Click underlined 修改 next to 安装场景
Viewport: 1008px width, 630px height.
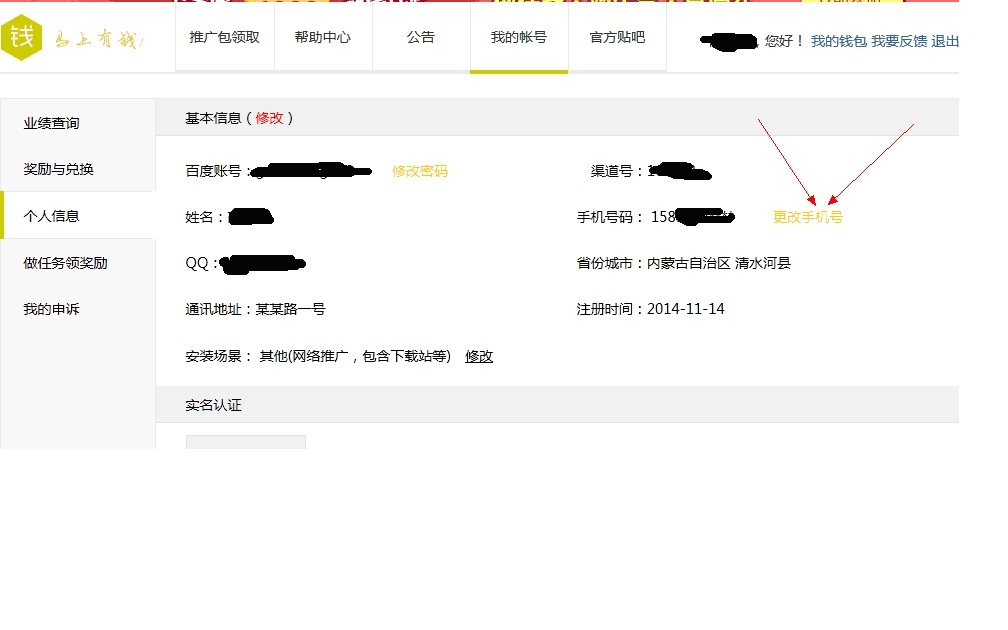coord(479,356)
